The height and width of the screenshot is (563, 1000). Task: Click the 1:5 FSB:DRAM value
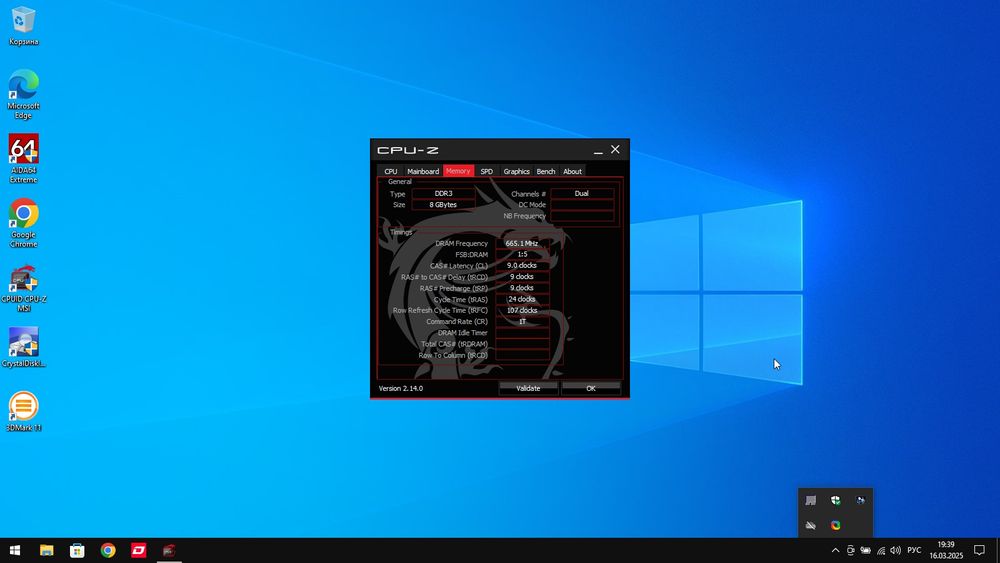[x=522, y=254]
